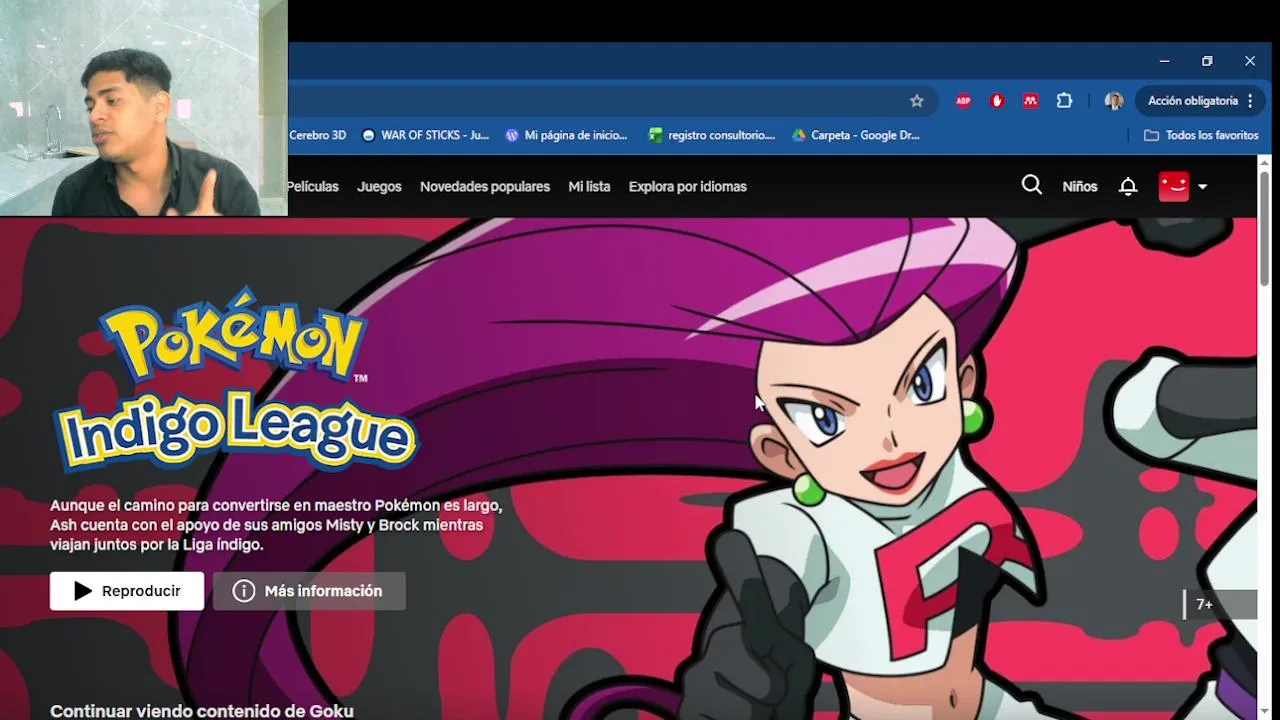This screenshot has height=720, width=1280.
Task: Switch to the Niños profile
Action: [x=1080, y=187]
